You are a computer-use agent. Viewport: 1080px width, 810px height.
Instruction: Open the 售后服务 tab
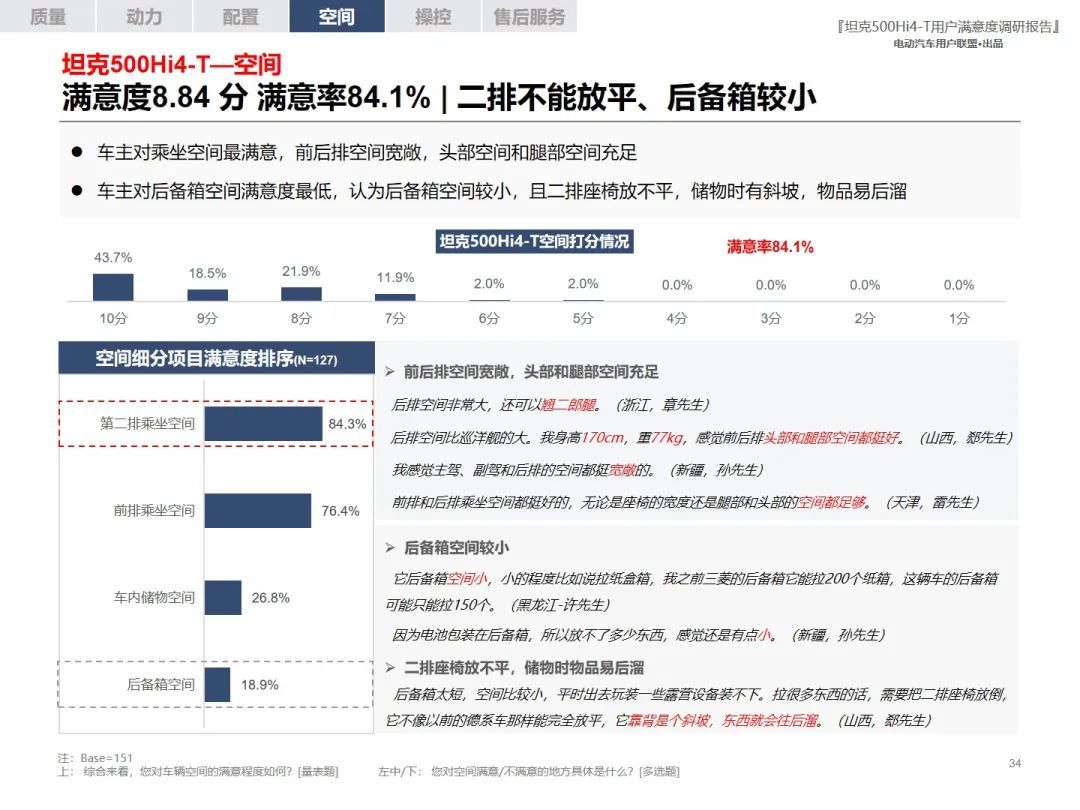pos(530,16)
